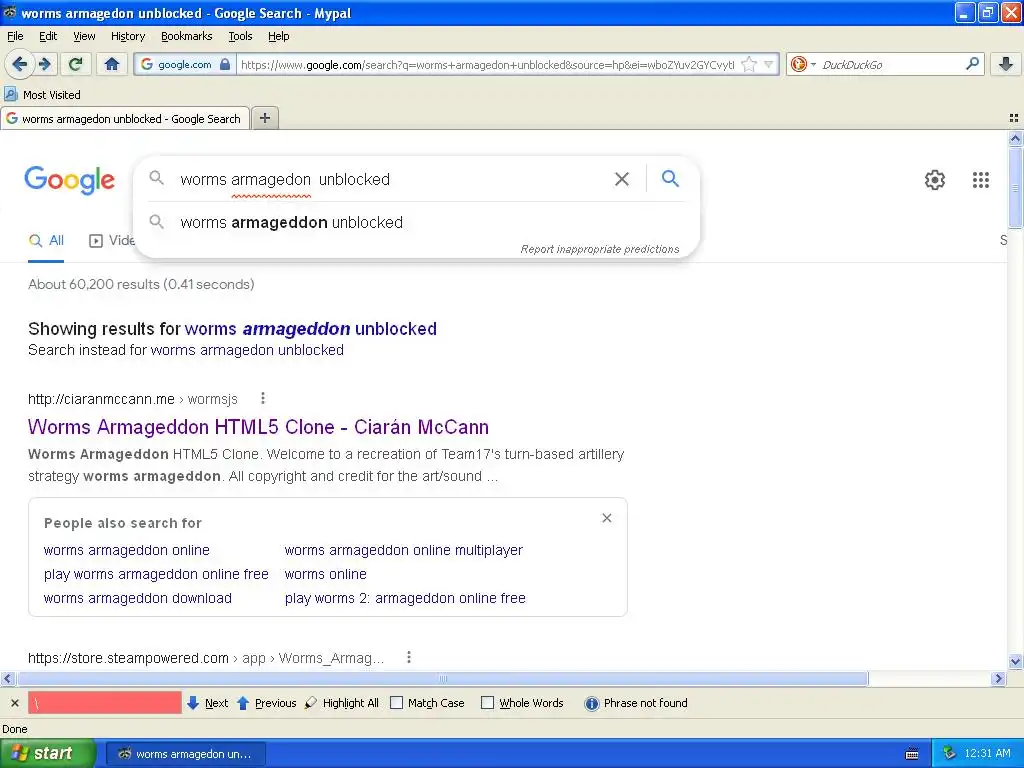Click the on-screen keyboard tray icon
Screen dimensions: 1024x768
912,754
